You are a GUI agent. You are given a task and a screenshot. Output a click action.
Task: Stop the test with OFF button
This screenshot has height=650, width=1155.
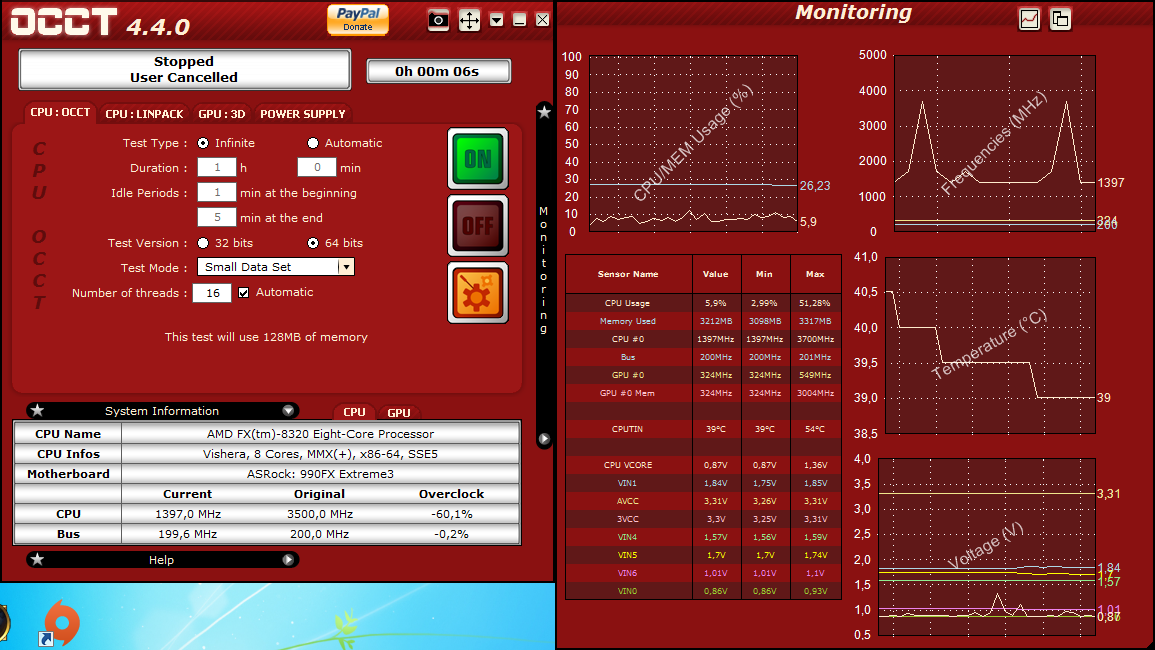[478, 226]
